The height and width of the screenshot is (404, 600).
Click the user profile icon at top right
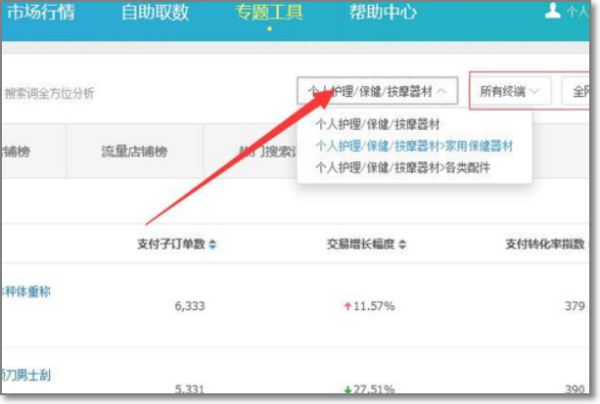(552, 12)
